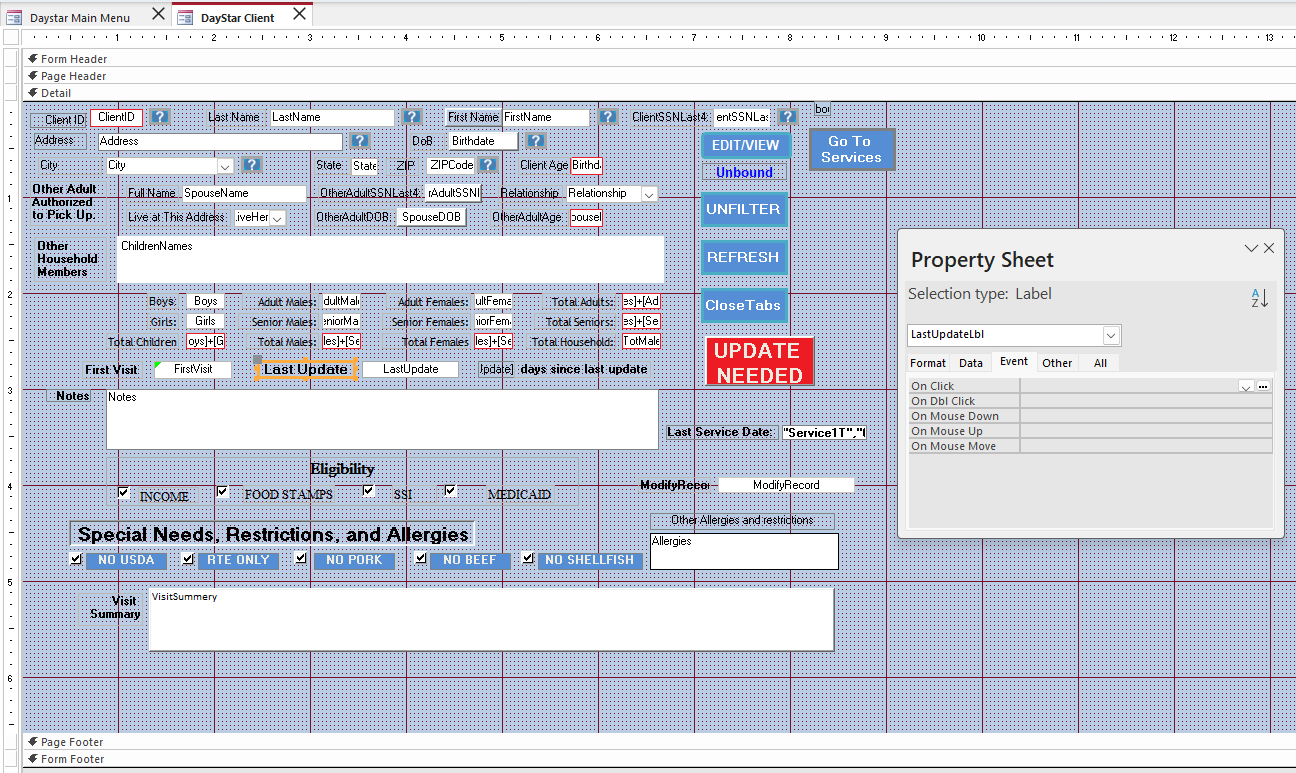Screen dimensions: 1296x773
Task: Expand the Relationship dropdown arrow
Action: [x=649, y=194]
